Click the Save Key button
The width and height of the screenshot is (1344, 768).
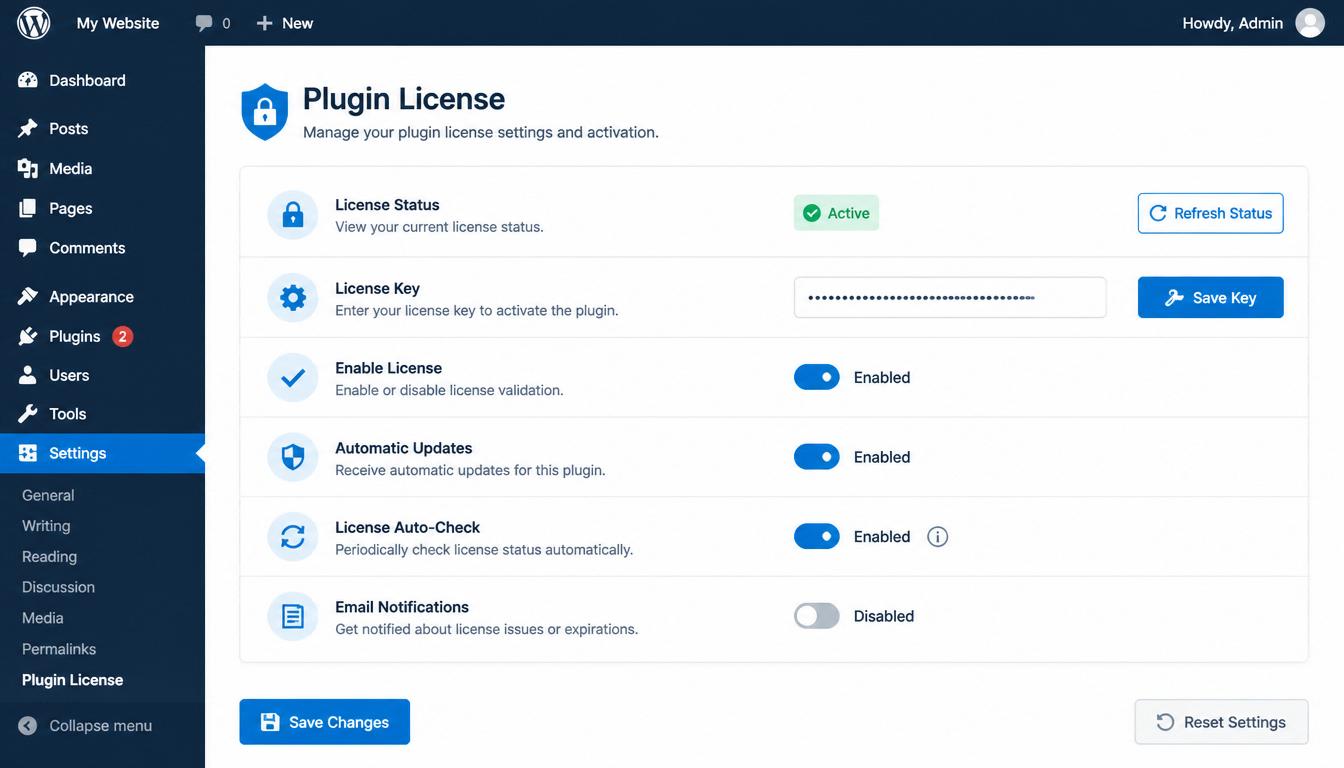point(1210,298)
